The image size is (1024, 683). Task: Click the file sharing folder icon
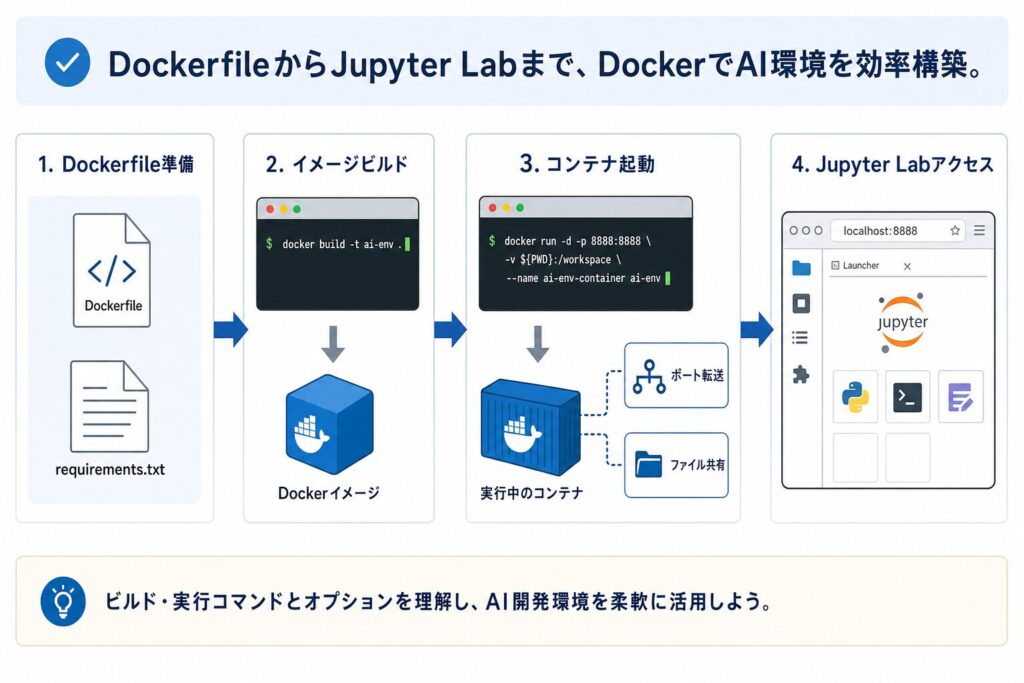(x=648, y=464)
